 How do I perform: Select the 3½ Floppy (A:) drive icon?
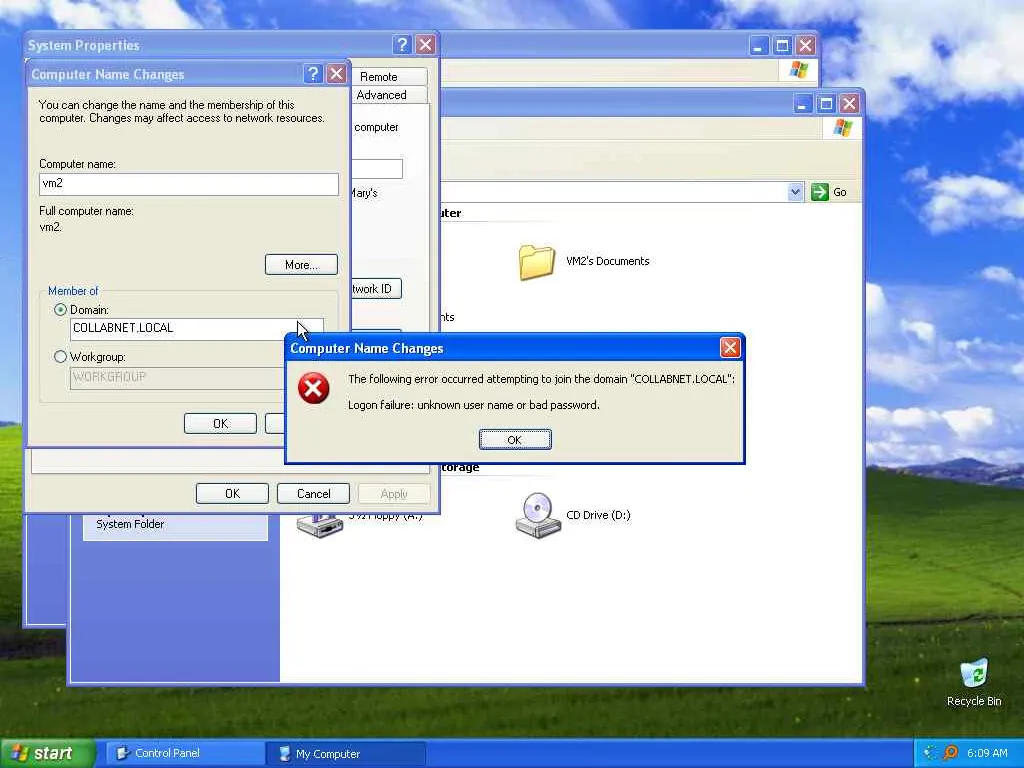click(319, 526)
